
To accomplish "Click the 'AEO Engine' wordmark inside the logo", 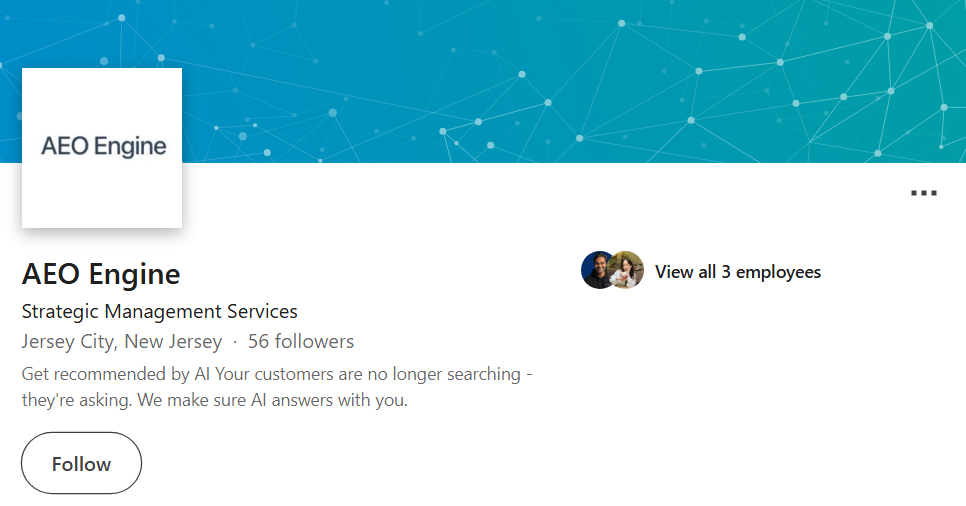I will tap(103, 147).
